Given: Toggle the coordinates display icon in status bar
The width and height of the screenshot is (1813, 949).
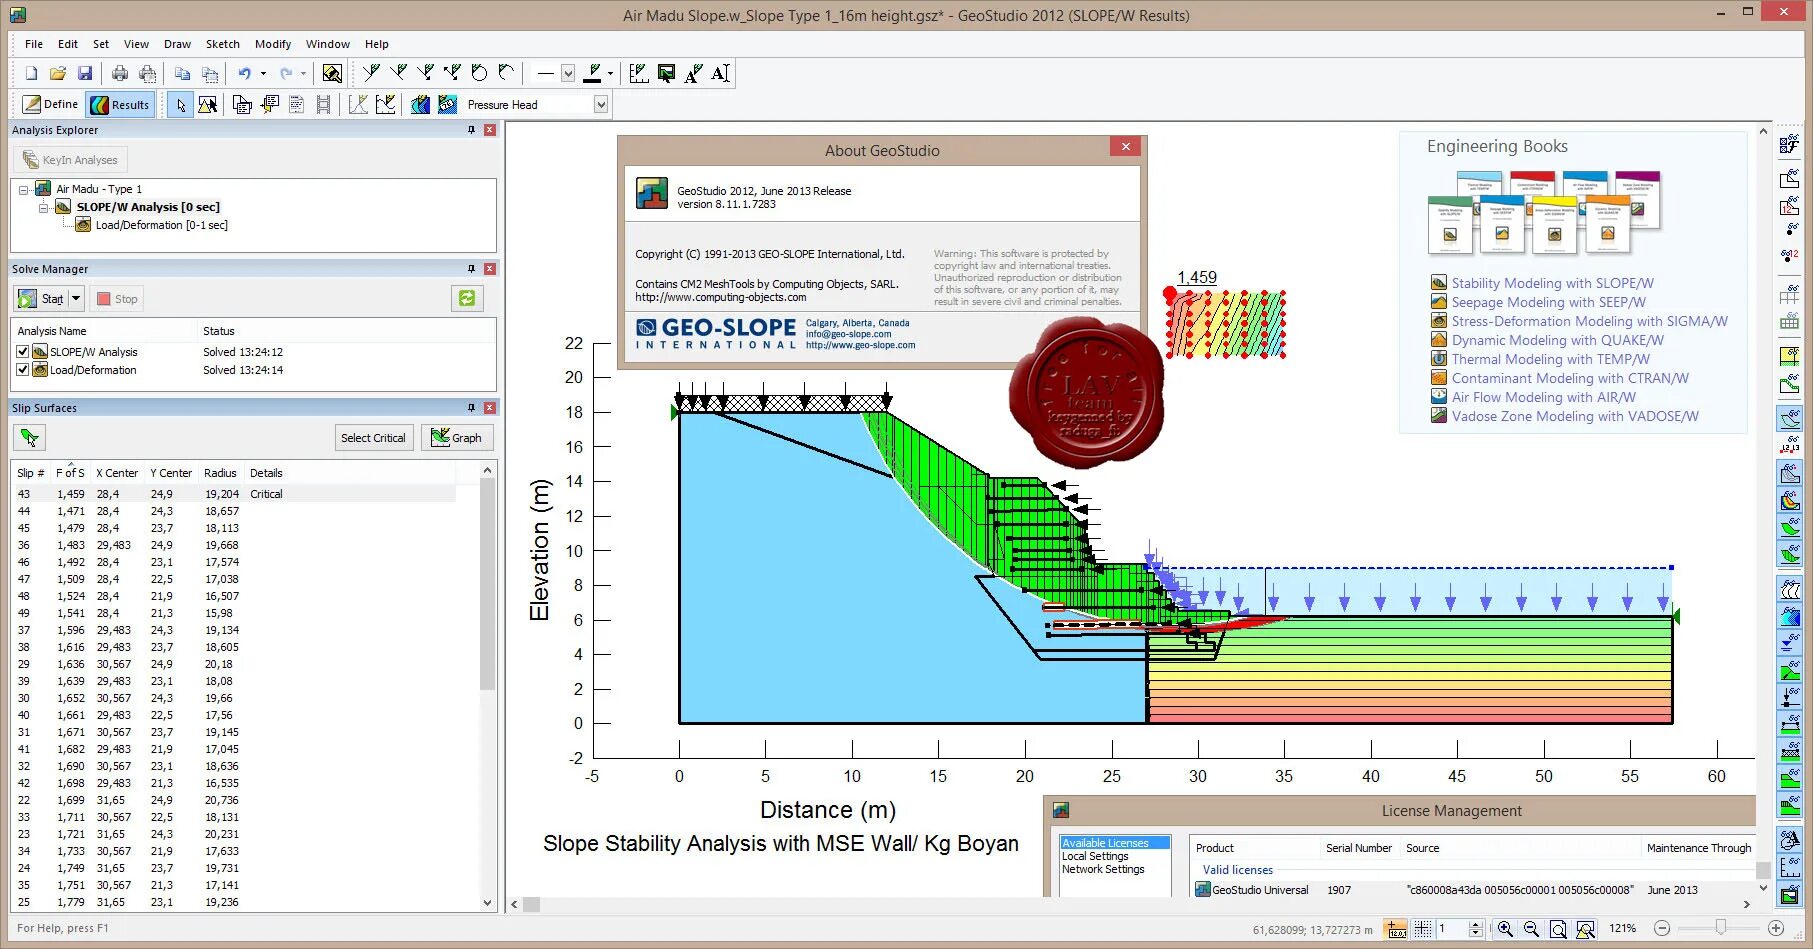Looking at the screenshot, I should click(1397, 929).
